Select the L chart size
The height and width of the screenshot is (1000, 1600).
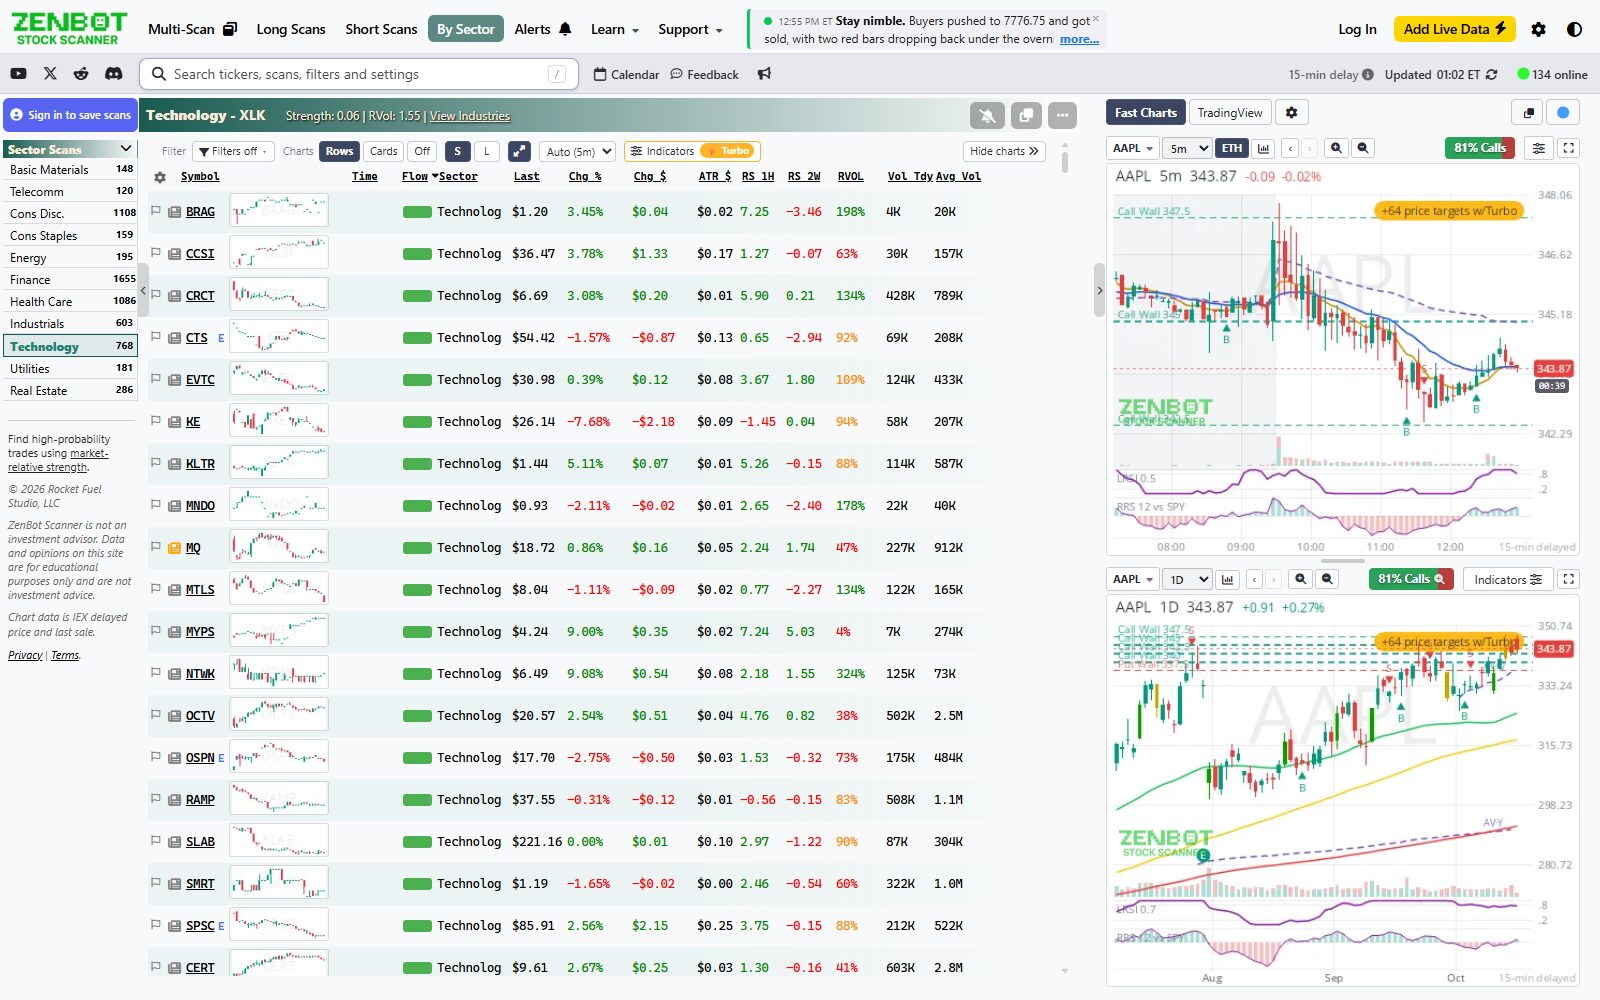(486, 151)
